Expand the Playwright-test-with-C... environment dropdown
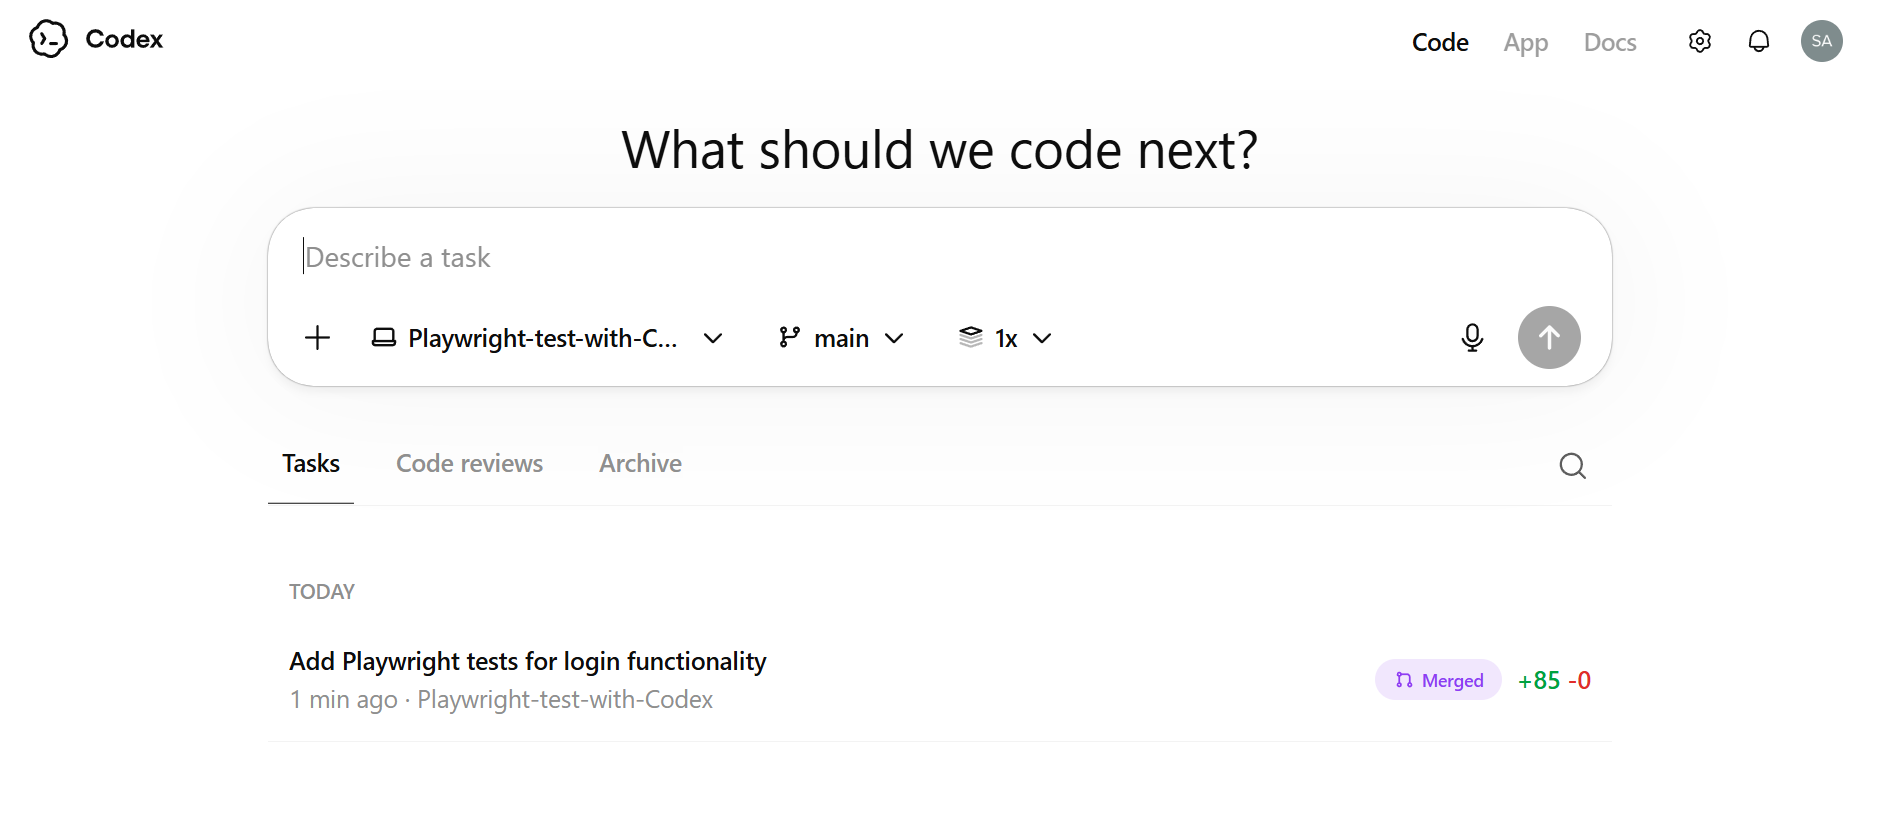The height and width of the screenshot is (818, 1898). pyautogui.click(x=547, y=338)
